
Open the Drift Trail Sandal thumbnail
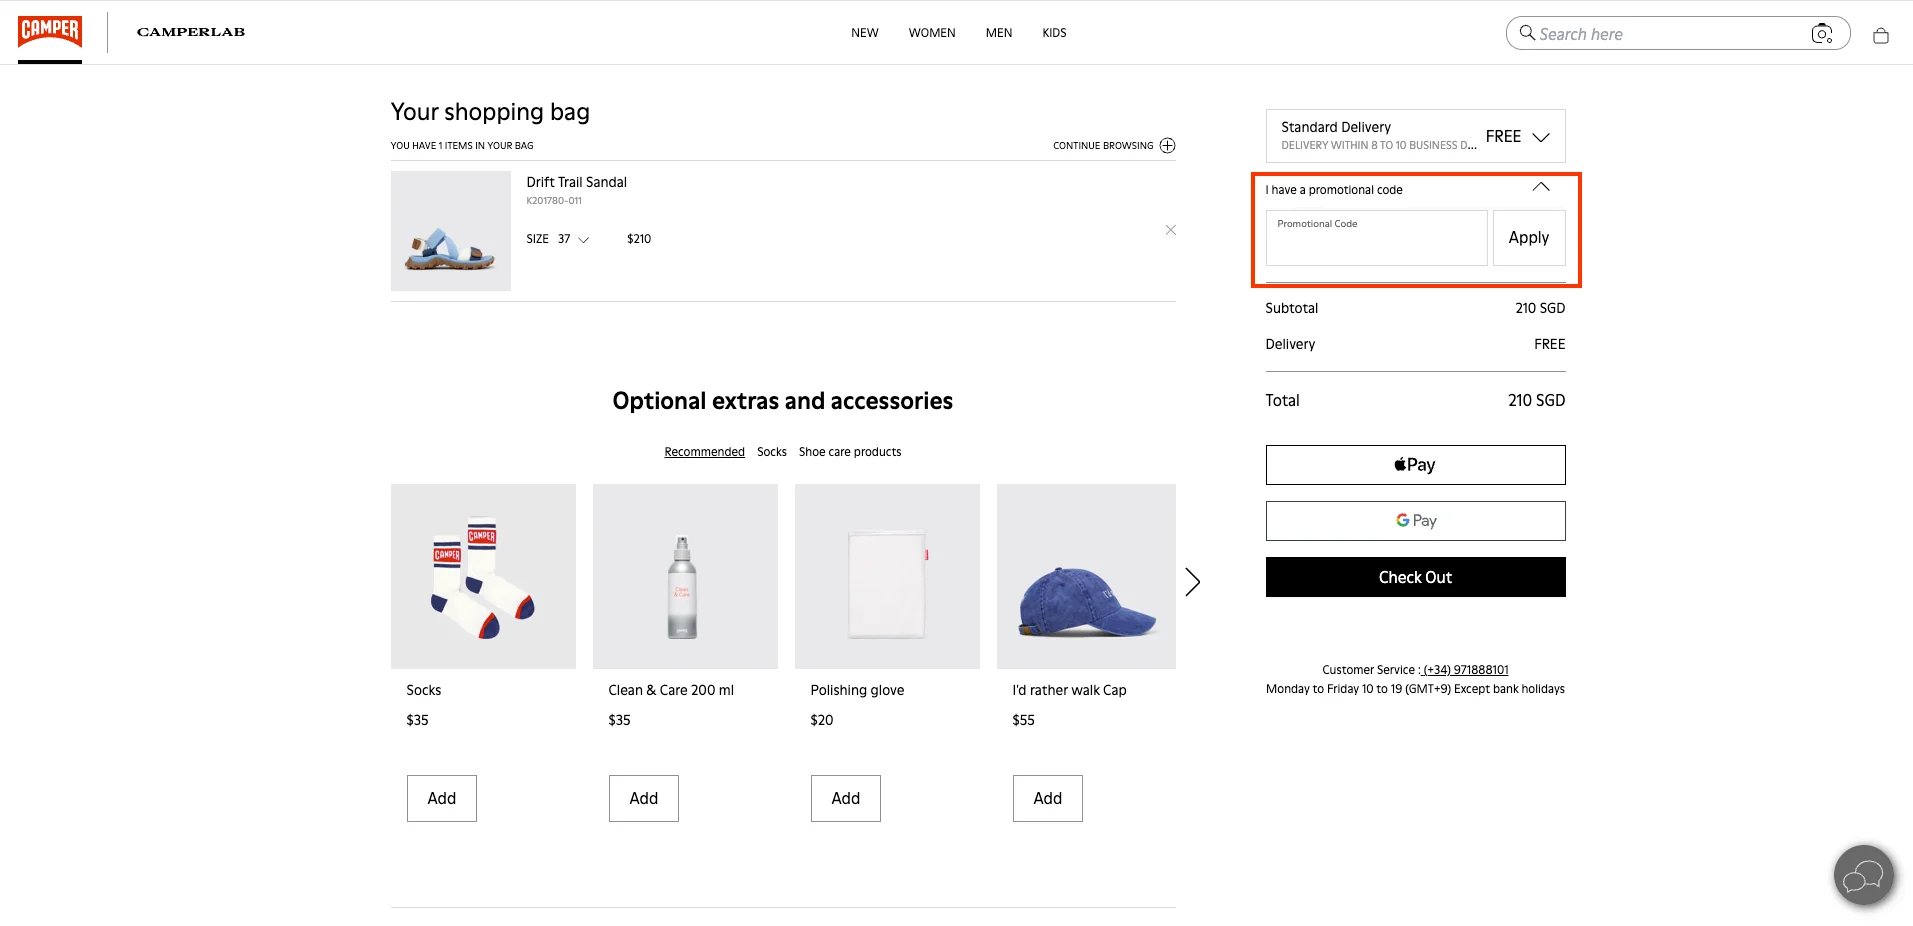coord(451,231)
